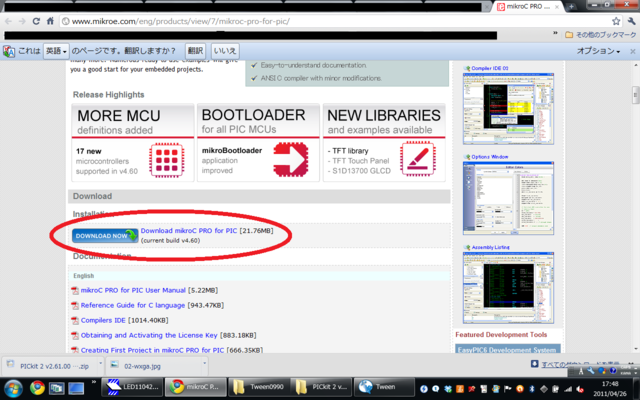
Task: Click the Bluetooth tray icon
Action: [532, 389]
